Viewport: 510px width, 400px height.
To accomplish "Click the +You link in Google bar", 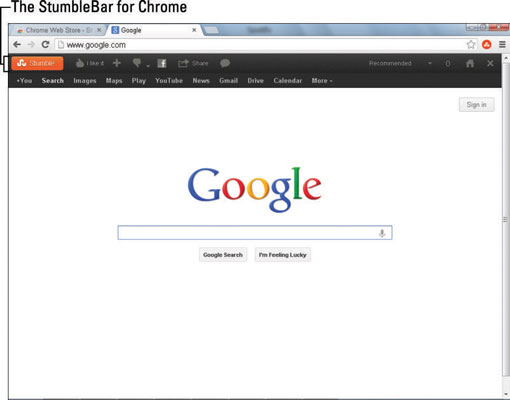I will (x=24, y=81).
